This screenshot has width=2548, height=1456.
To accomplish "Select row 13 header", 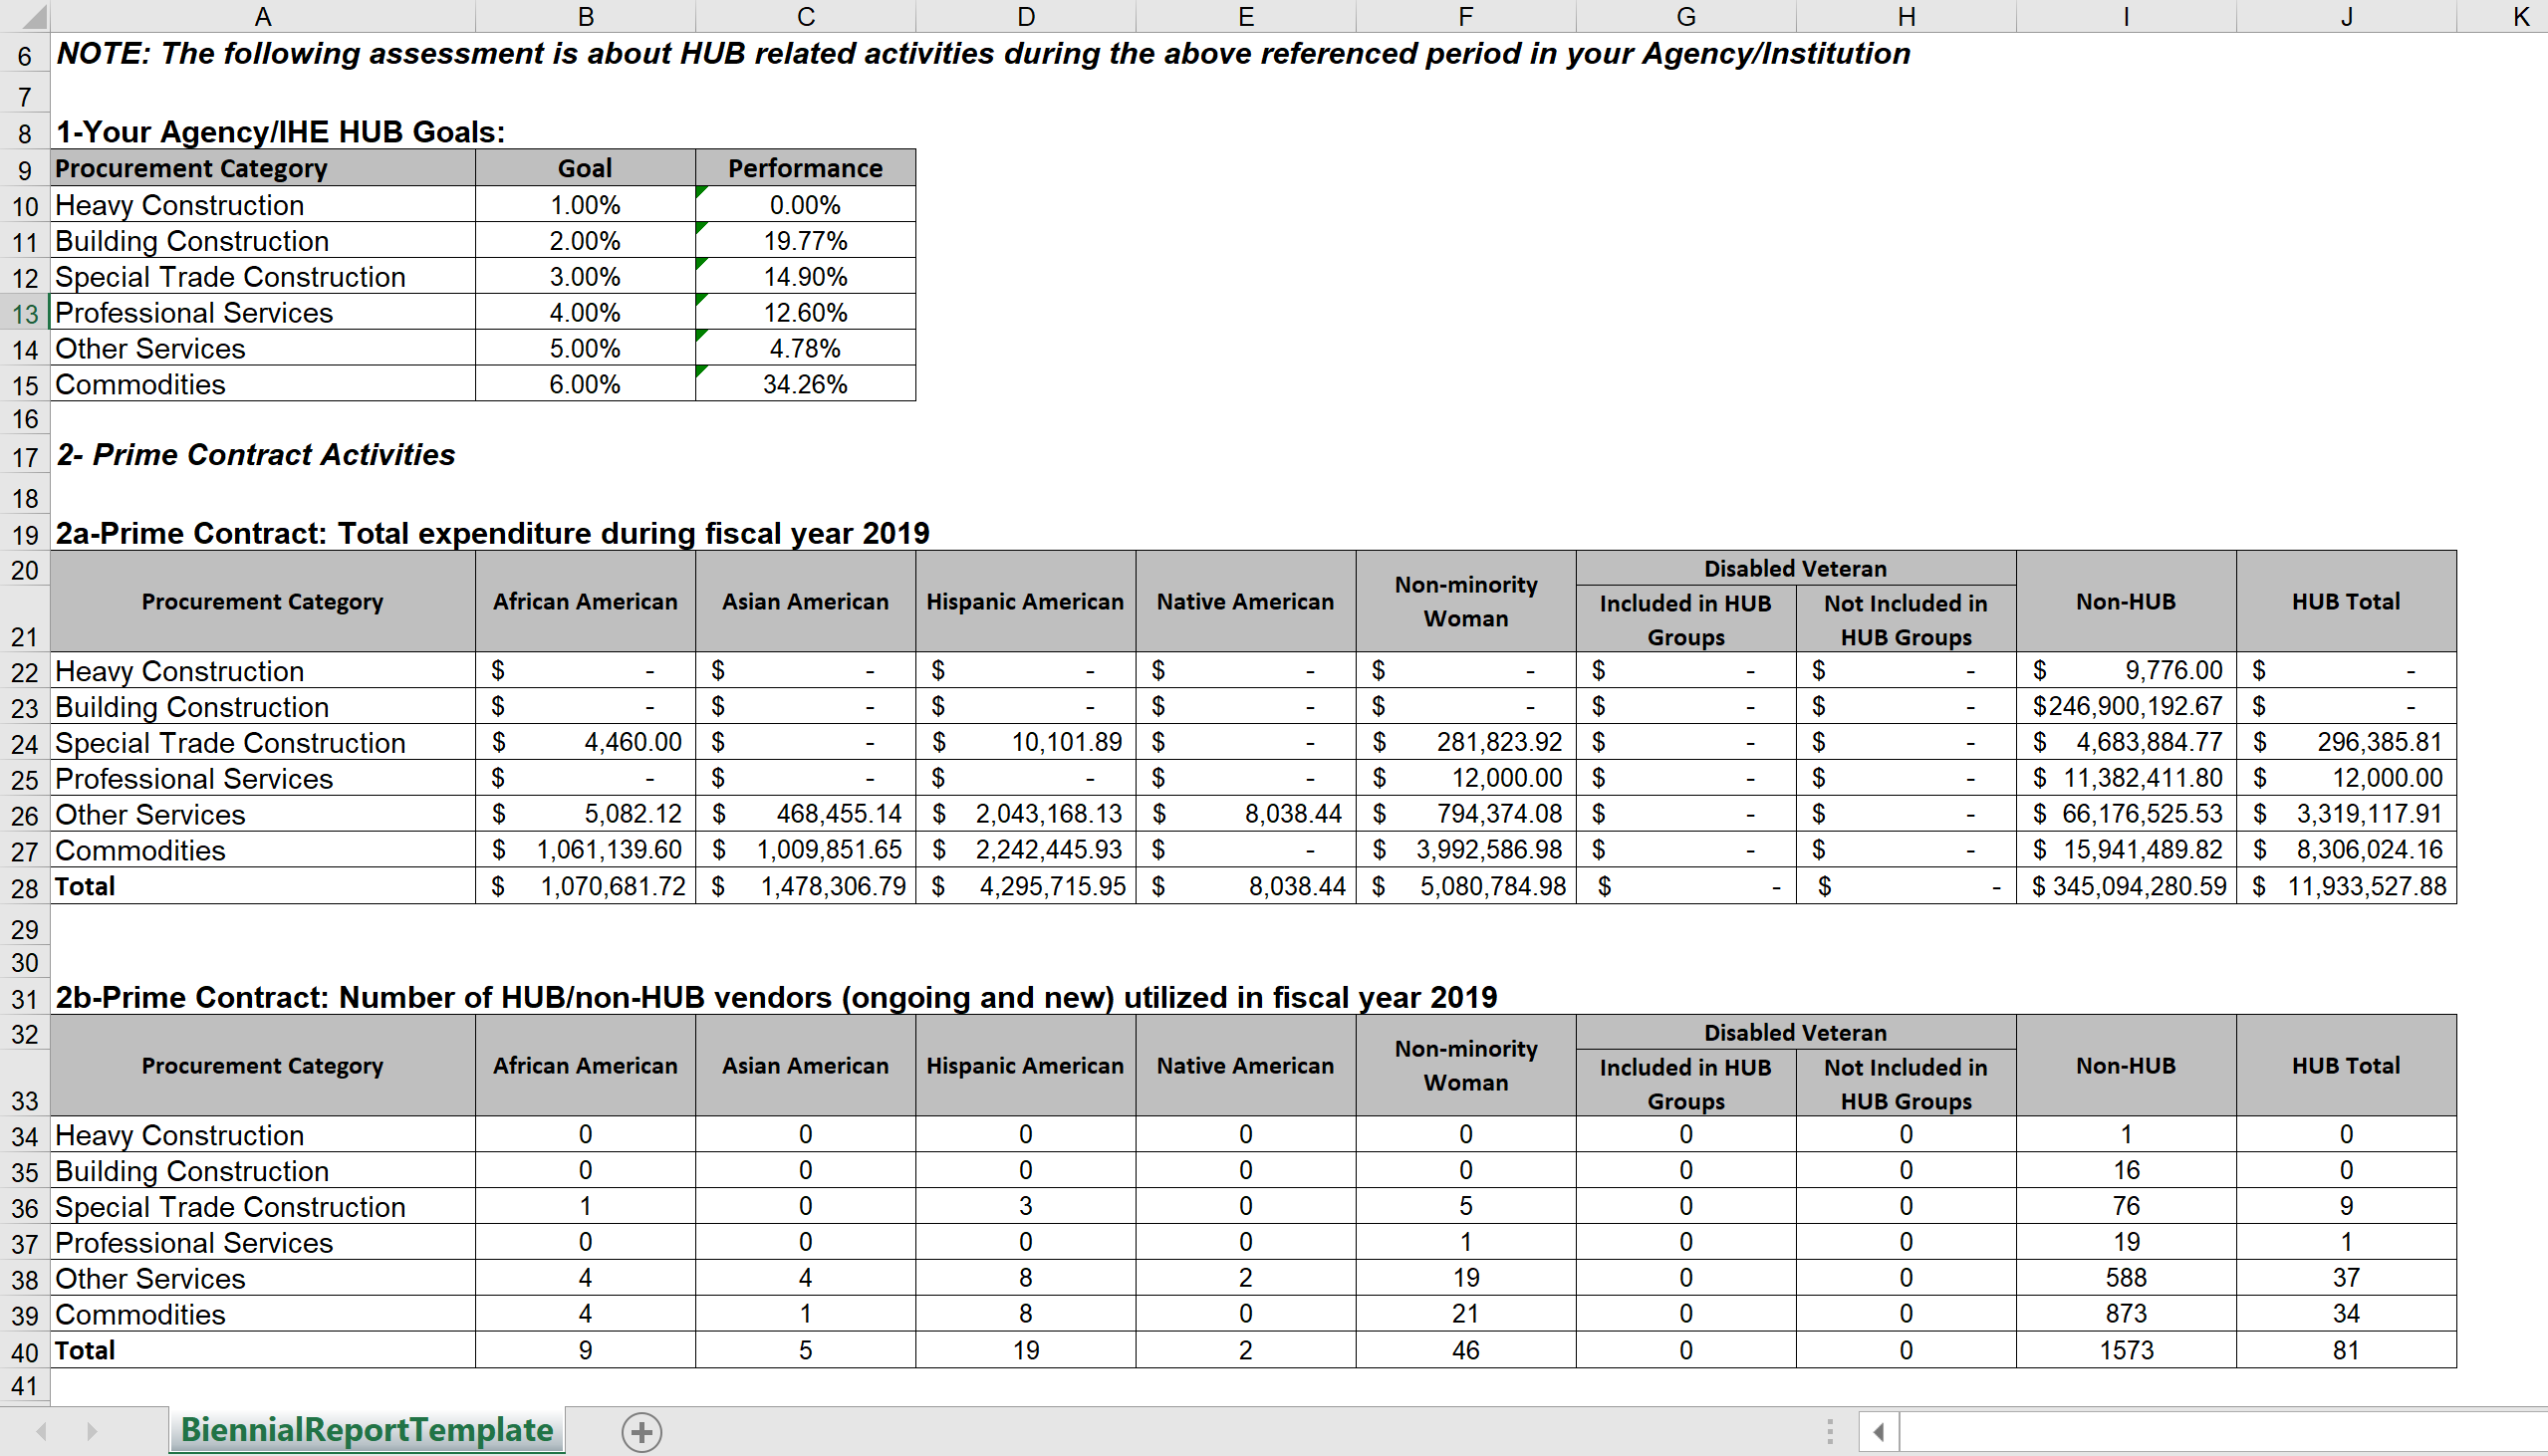I will (x=25, y=313).
